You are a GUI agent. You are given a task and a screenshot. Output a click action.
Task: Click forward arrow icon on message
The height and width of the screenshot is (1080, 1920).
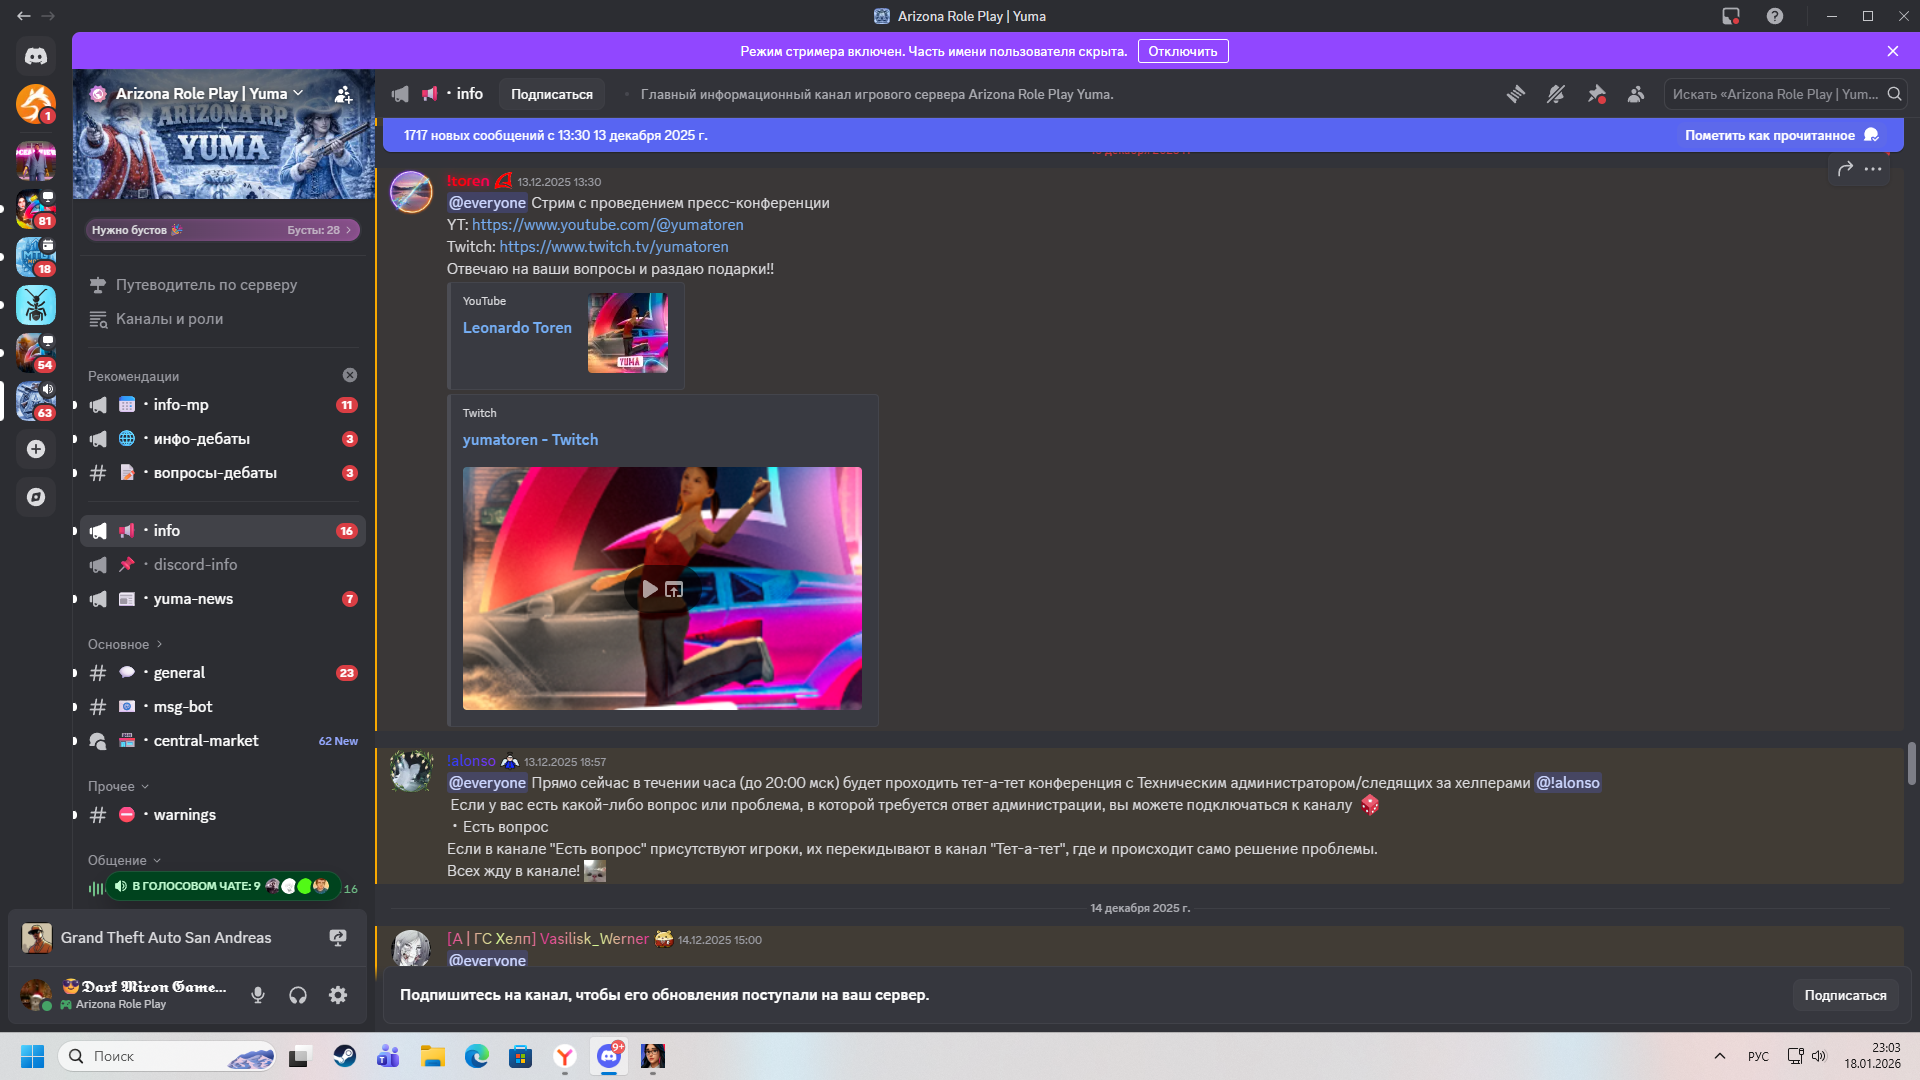tap(1845, 169)
